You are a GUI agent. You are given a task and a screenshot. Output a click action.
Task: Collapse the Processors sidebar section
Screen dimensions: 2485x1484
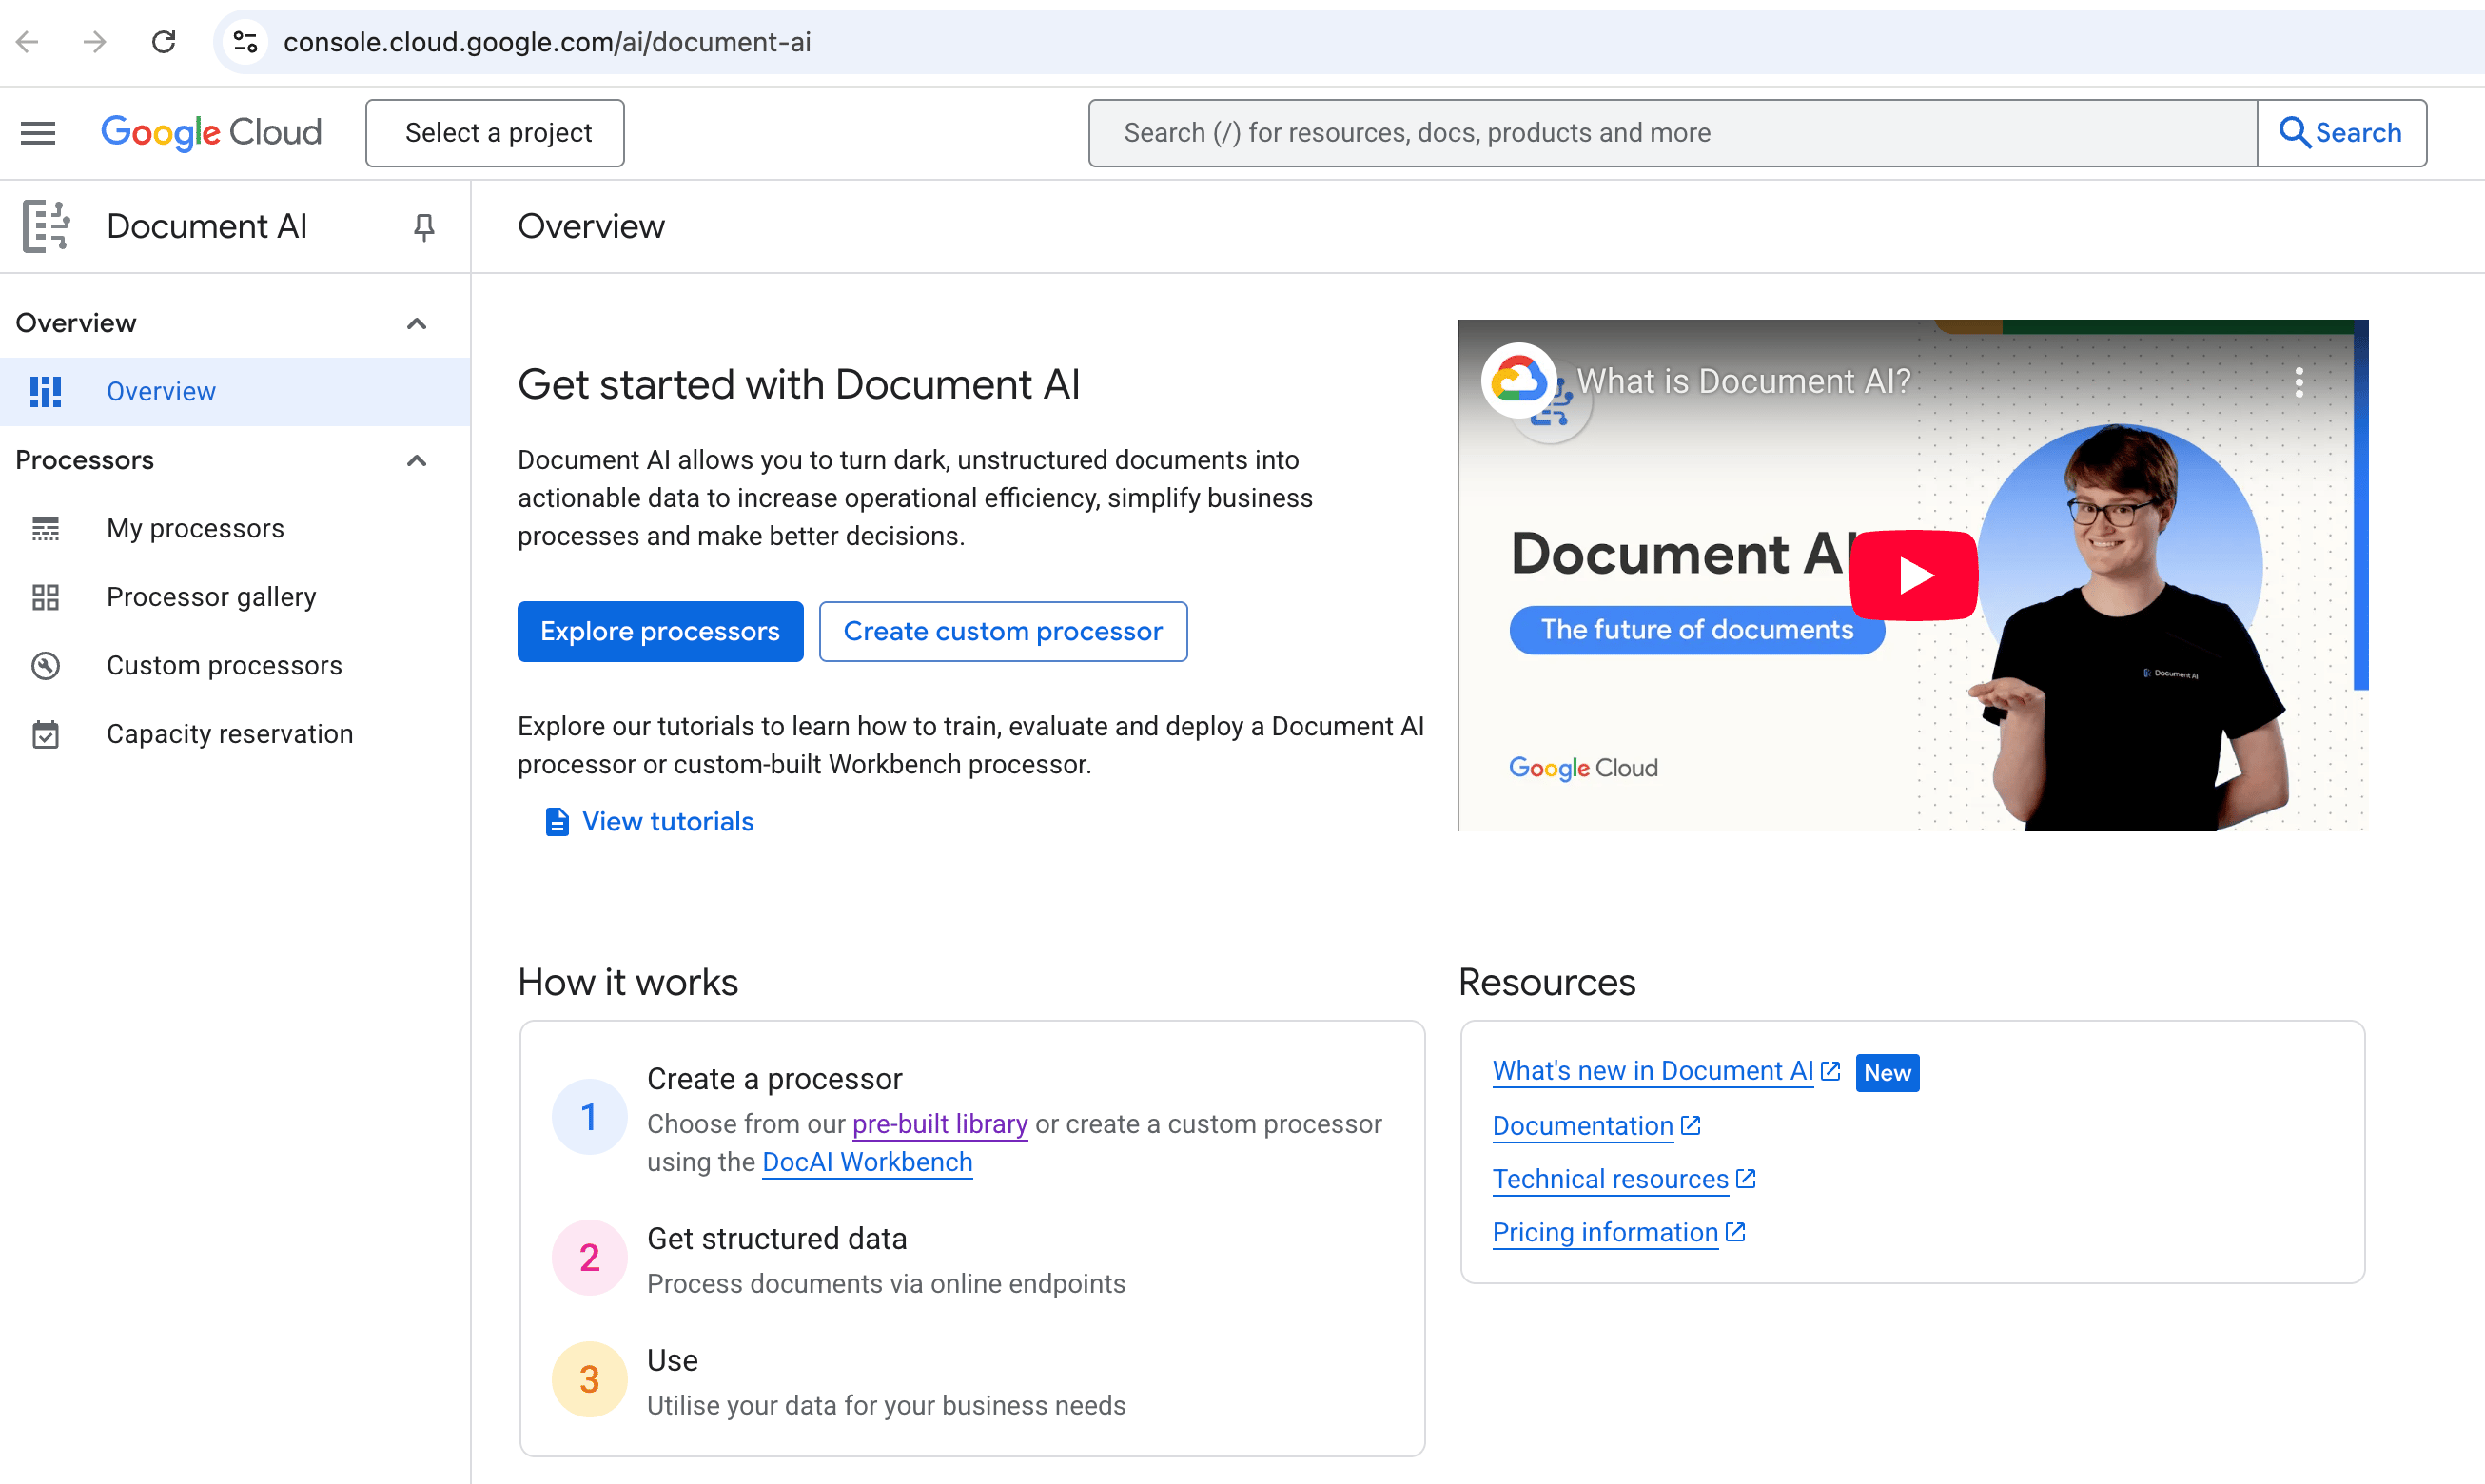pos(417,460)
